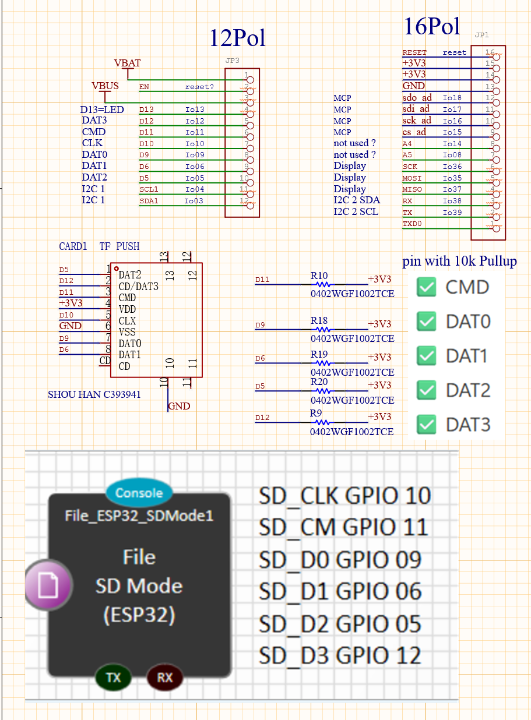Select the File SD Mode (ESP32) block
531x720 pixels.
click(x=139, y=585)
